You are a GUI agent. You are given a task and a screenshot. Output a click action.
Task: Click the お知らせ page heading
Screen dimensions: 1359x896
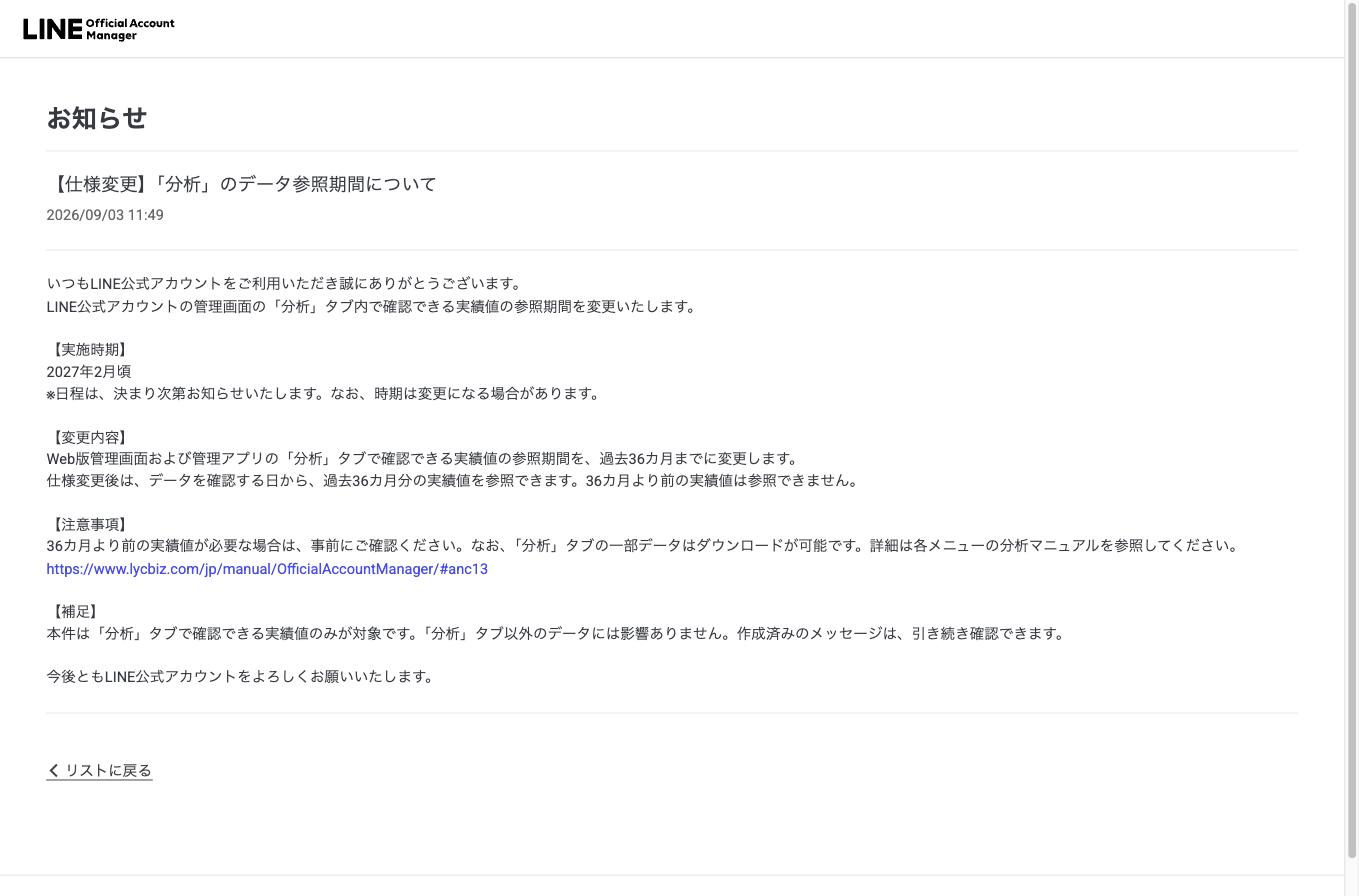[x=97, y=118]
